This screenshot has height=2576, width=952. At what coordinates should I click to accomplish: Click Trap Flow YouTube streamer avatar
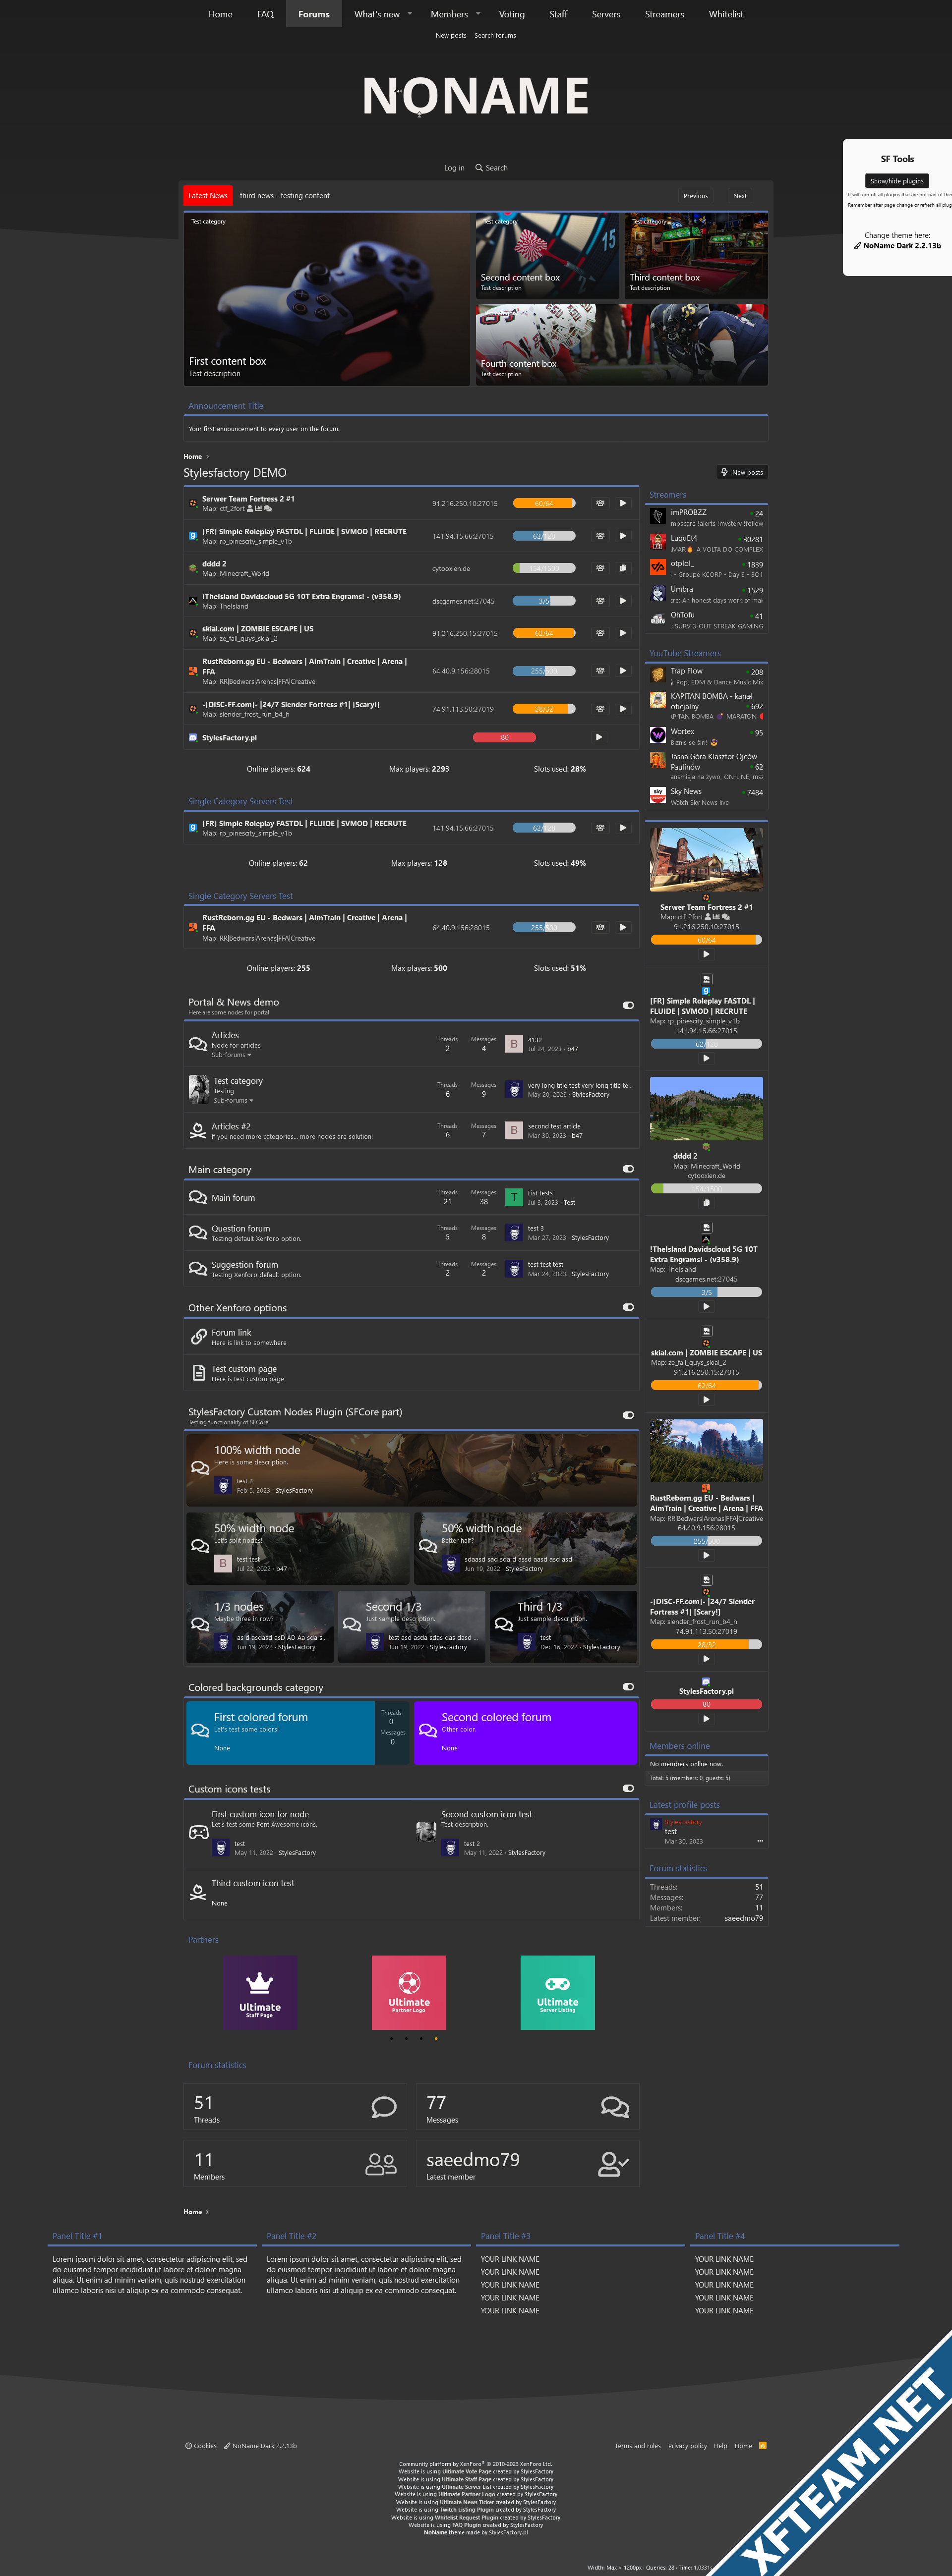pyautogui.click(x=657, y=675)
